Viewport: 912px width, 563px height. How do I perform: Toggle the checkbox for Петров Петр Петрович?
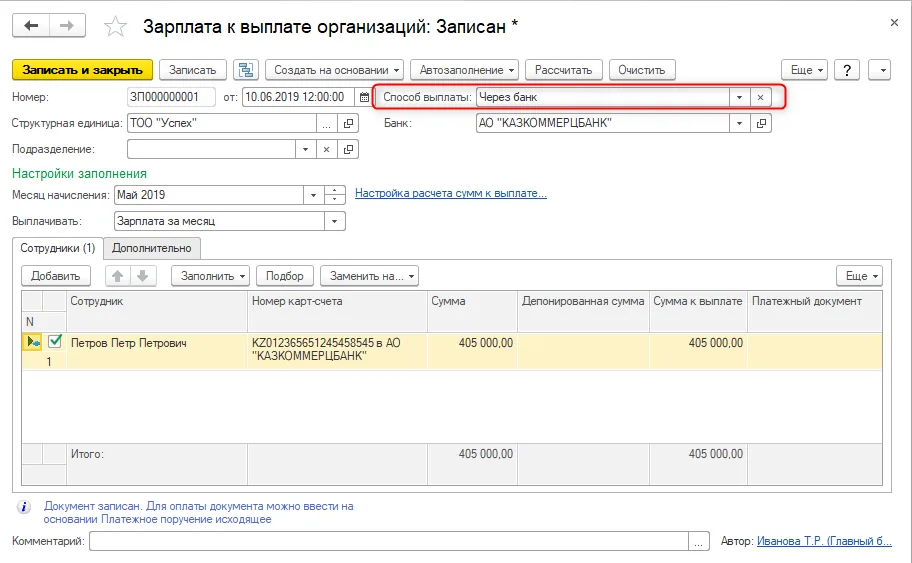(x=55, y=341)
